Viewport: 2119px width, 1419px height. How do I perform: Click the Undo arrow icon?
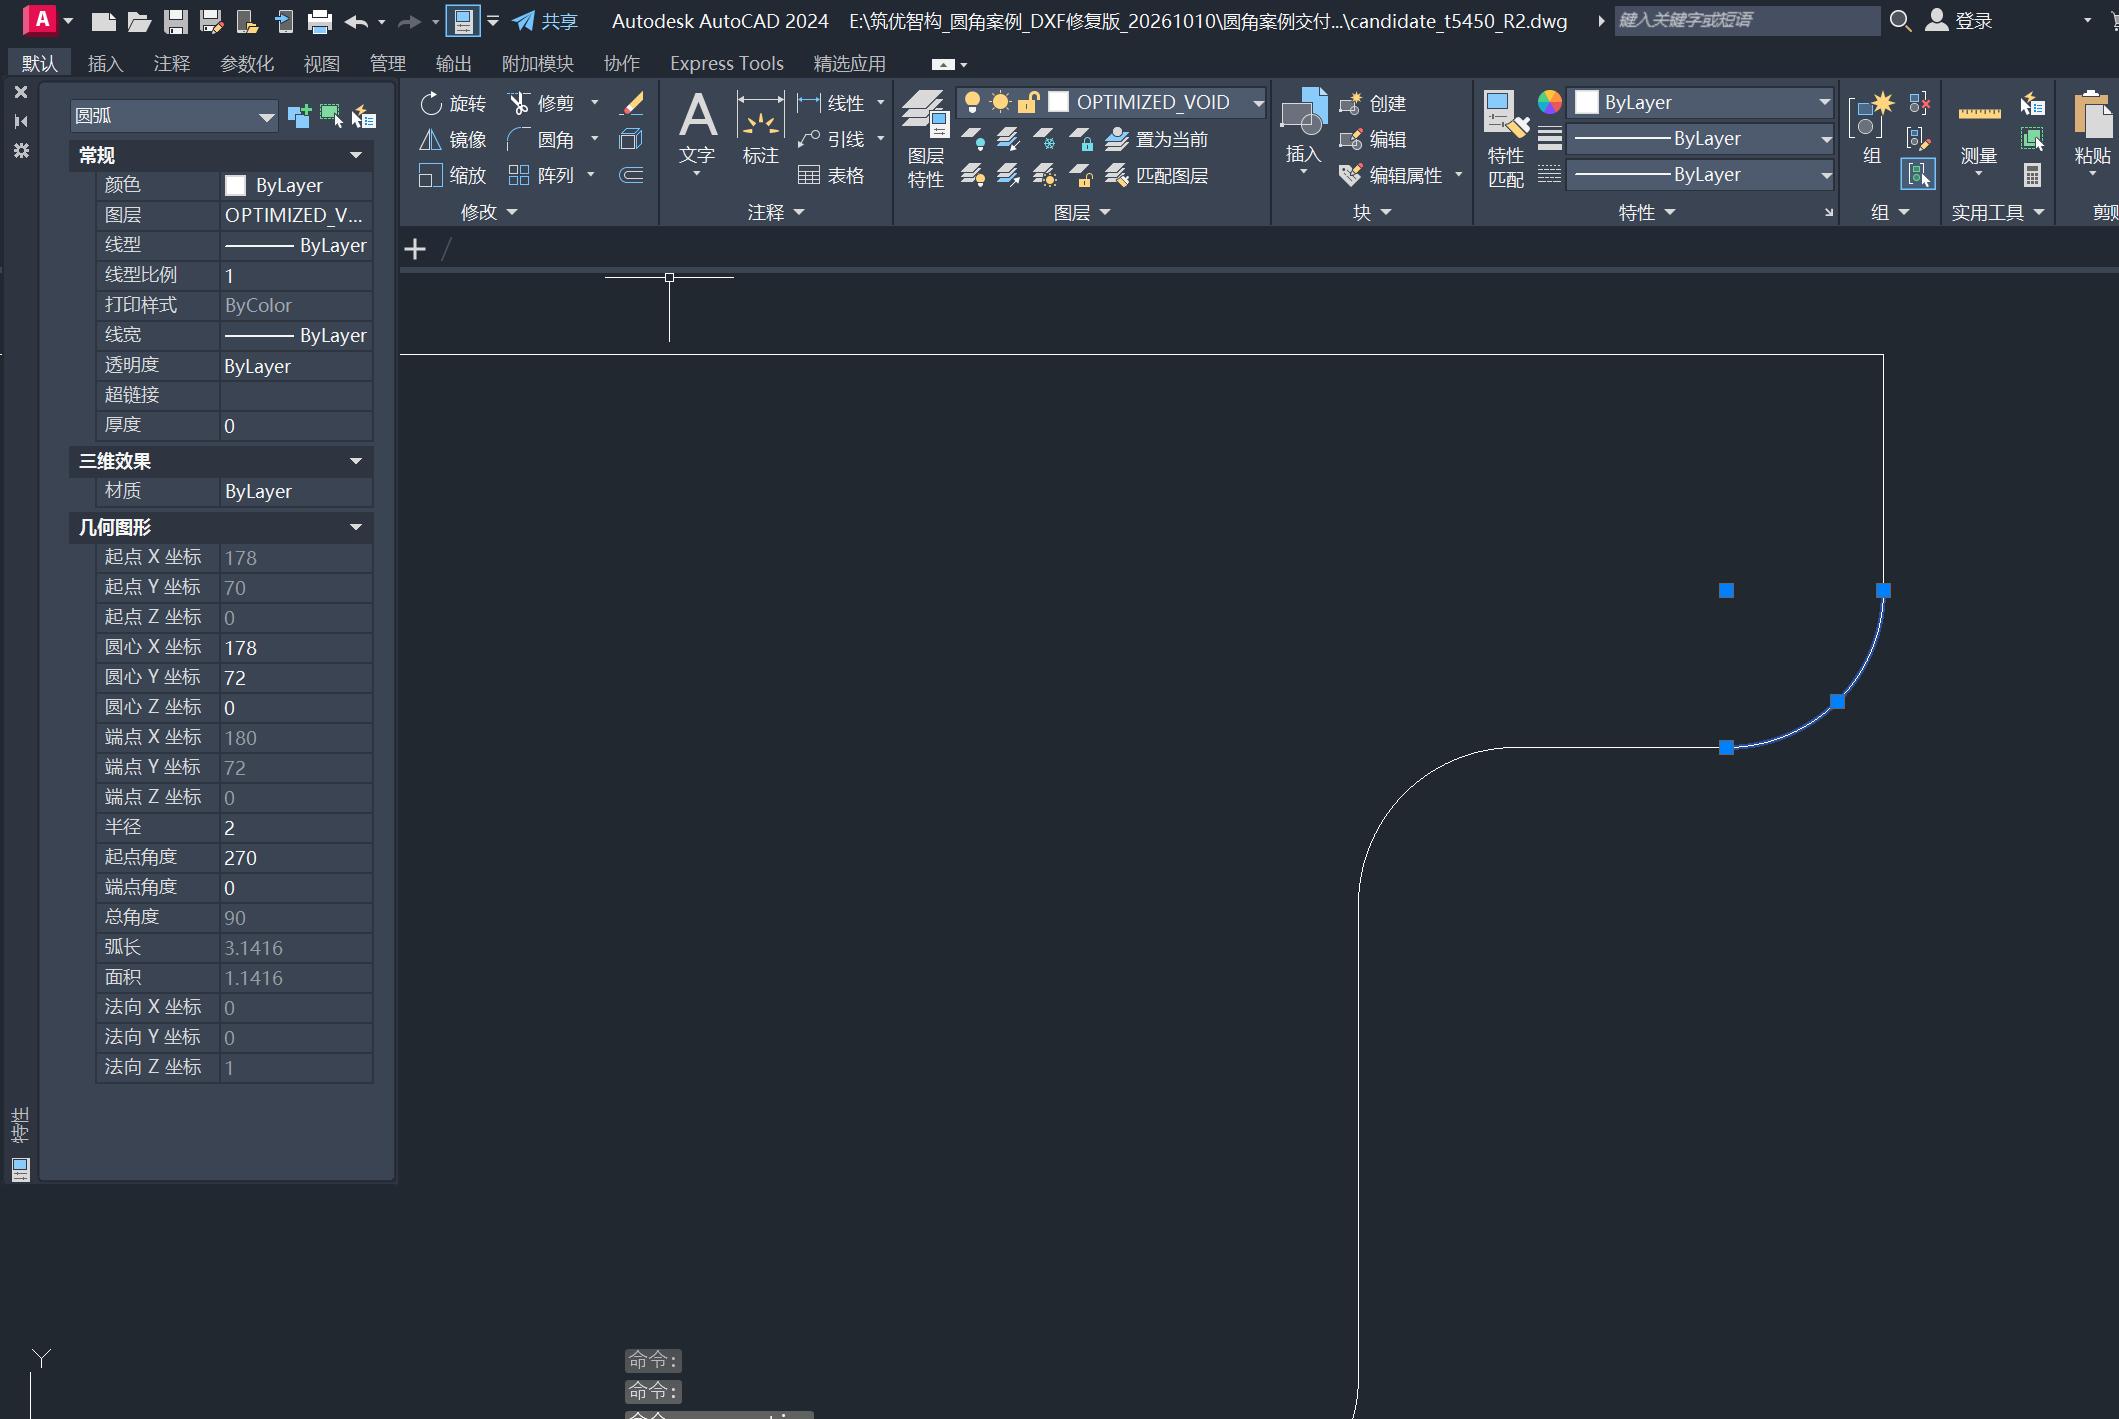pos(356,21)
